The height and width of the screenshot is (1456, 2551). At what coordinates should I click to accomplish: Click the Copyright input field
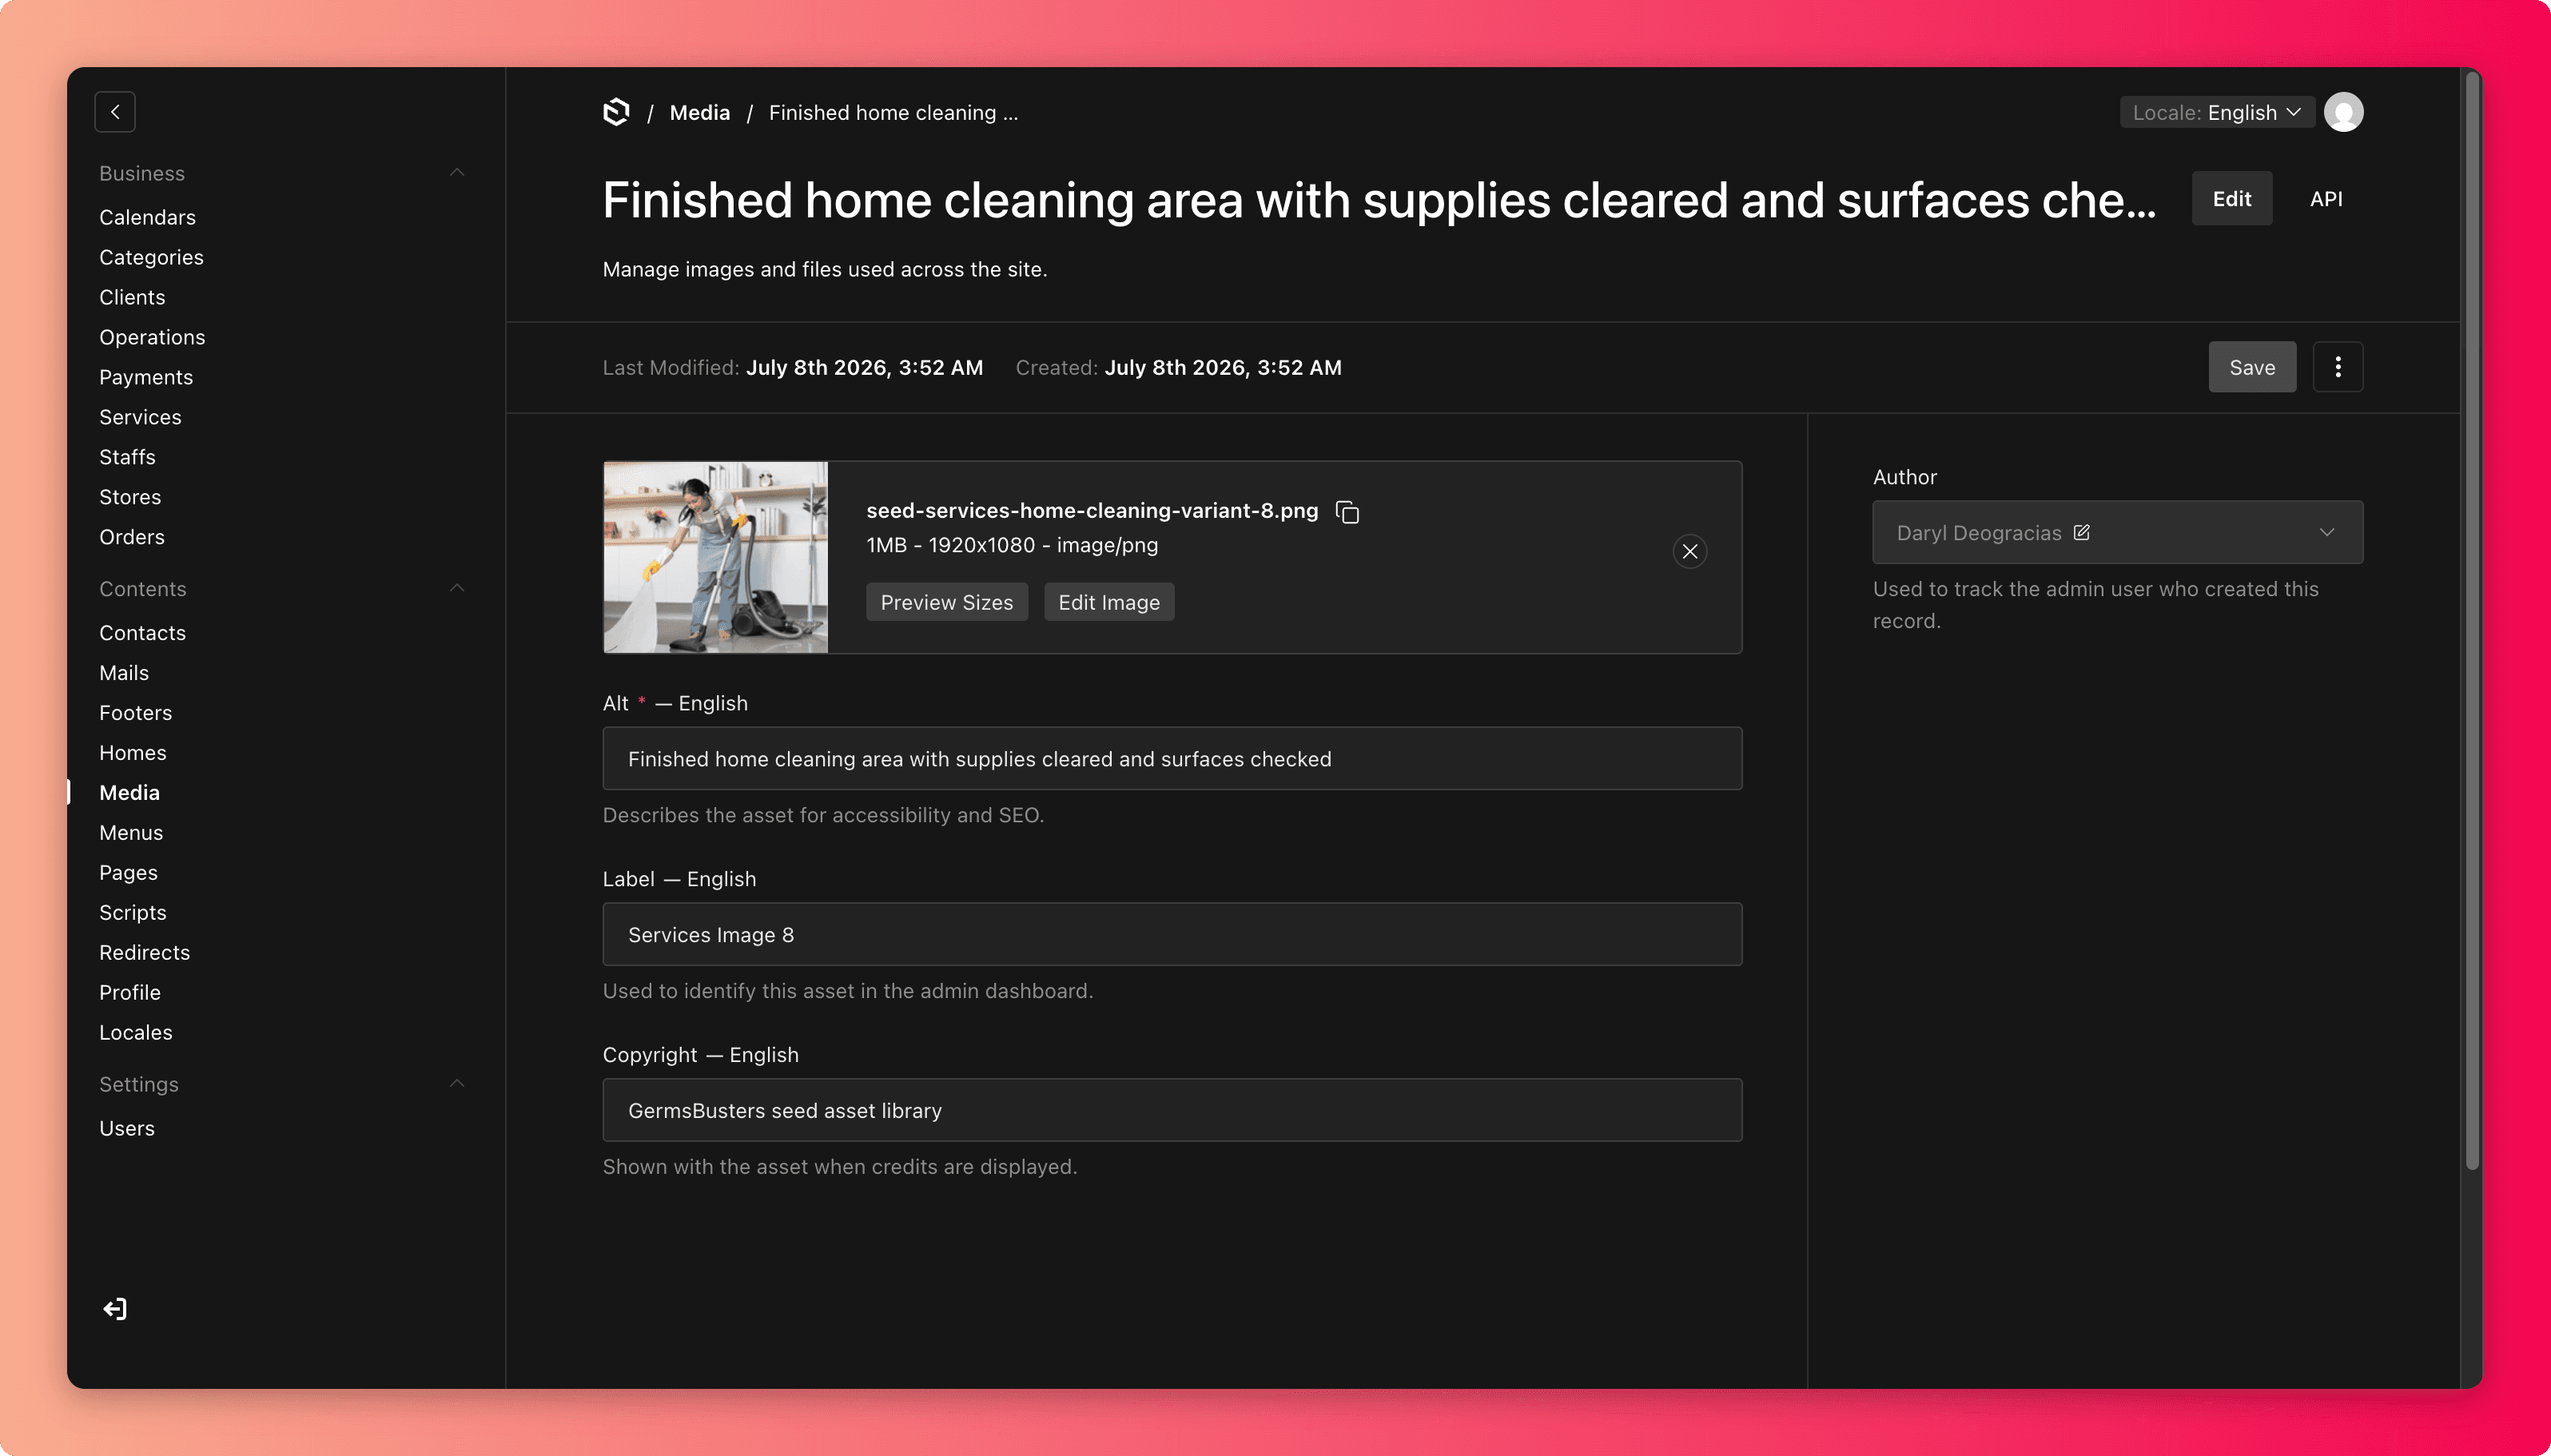pos(1172,1110)
